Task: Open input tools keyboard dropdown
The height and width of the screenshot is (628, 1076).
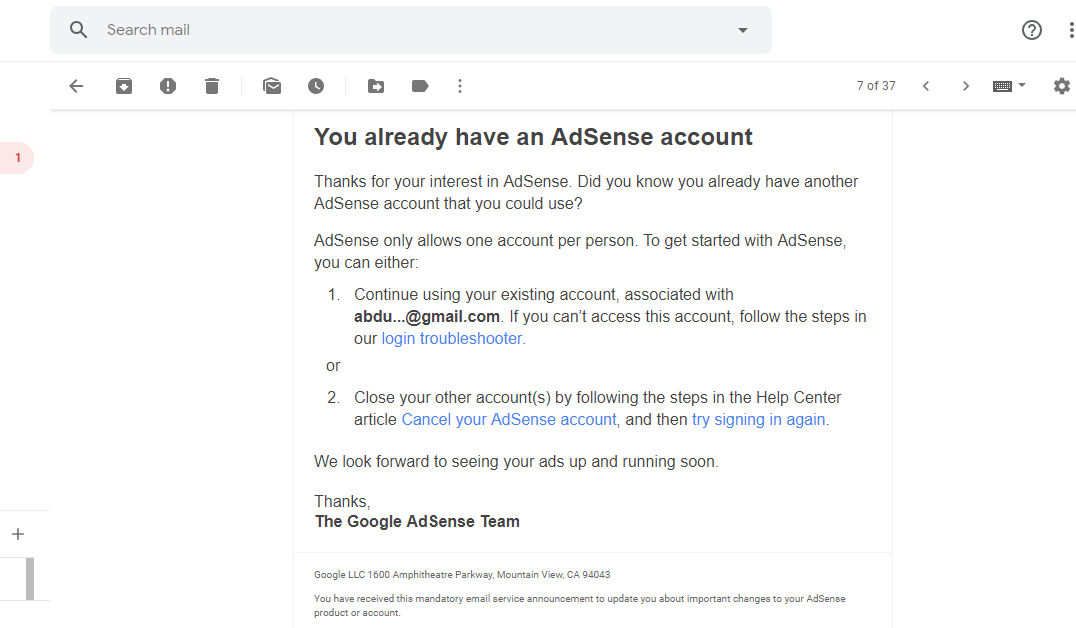Action: [x=1009, y=86]
